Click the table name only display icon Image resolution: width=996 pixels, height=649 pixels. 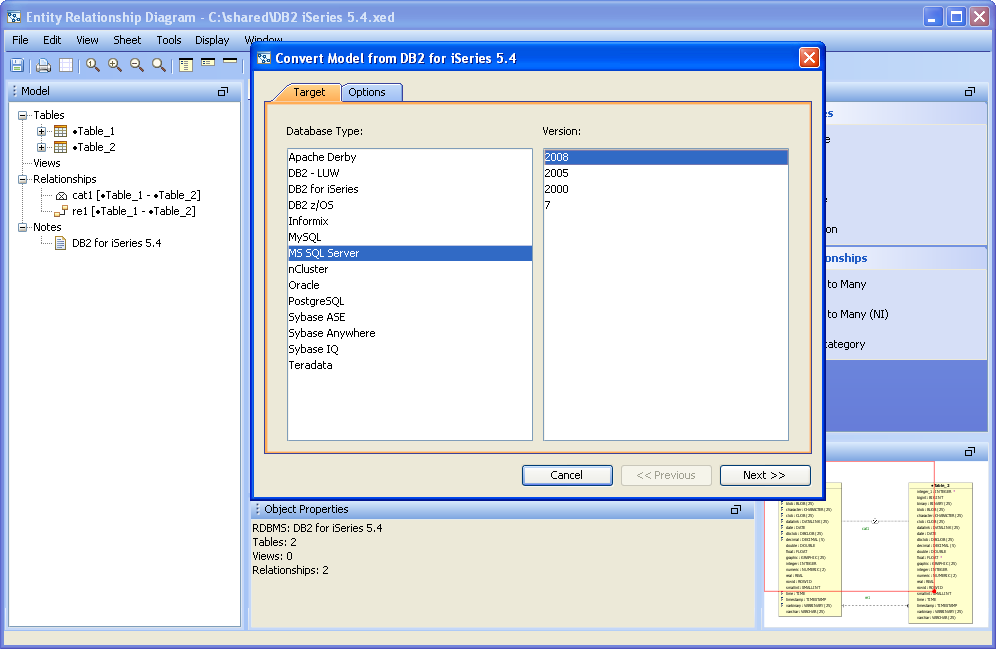tap(230, 61)
